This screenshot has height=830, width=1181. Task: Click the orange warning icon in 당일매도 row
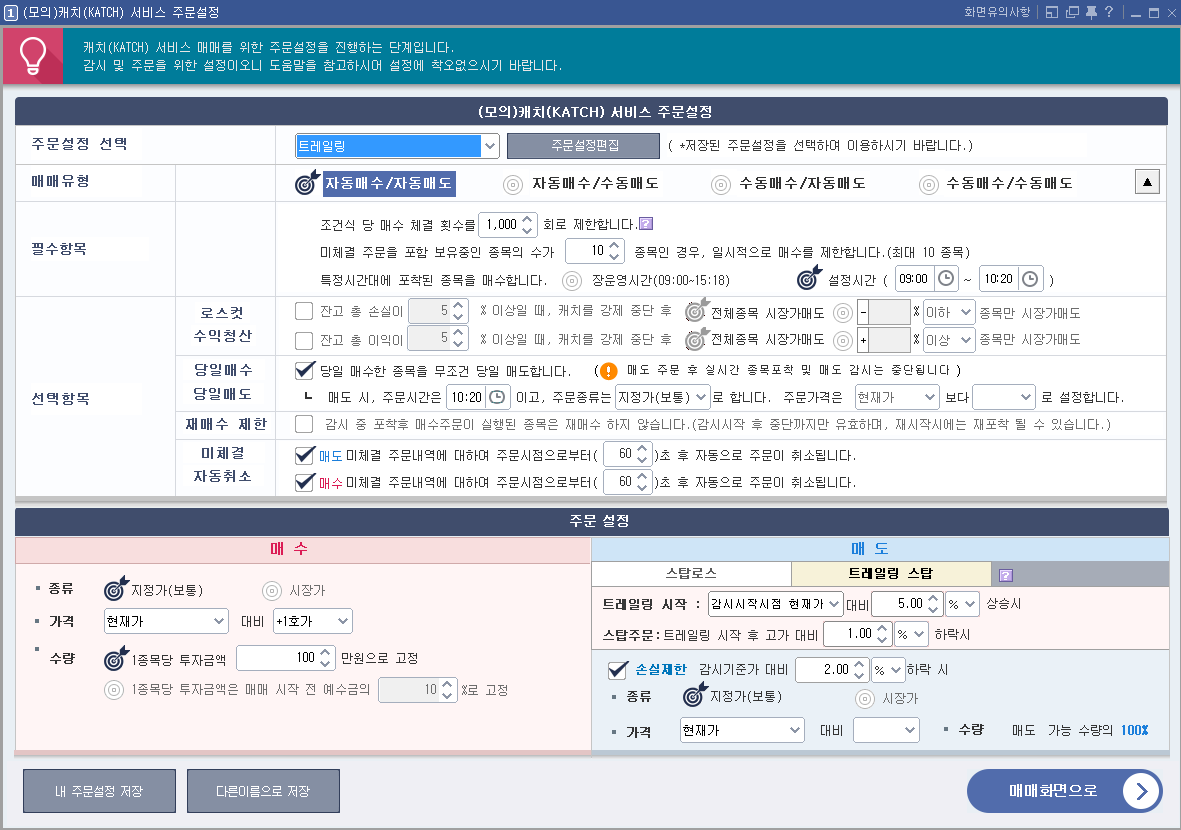point(609,371)
